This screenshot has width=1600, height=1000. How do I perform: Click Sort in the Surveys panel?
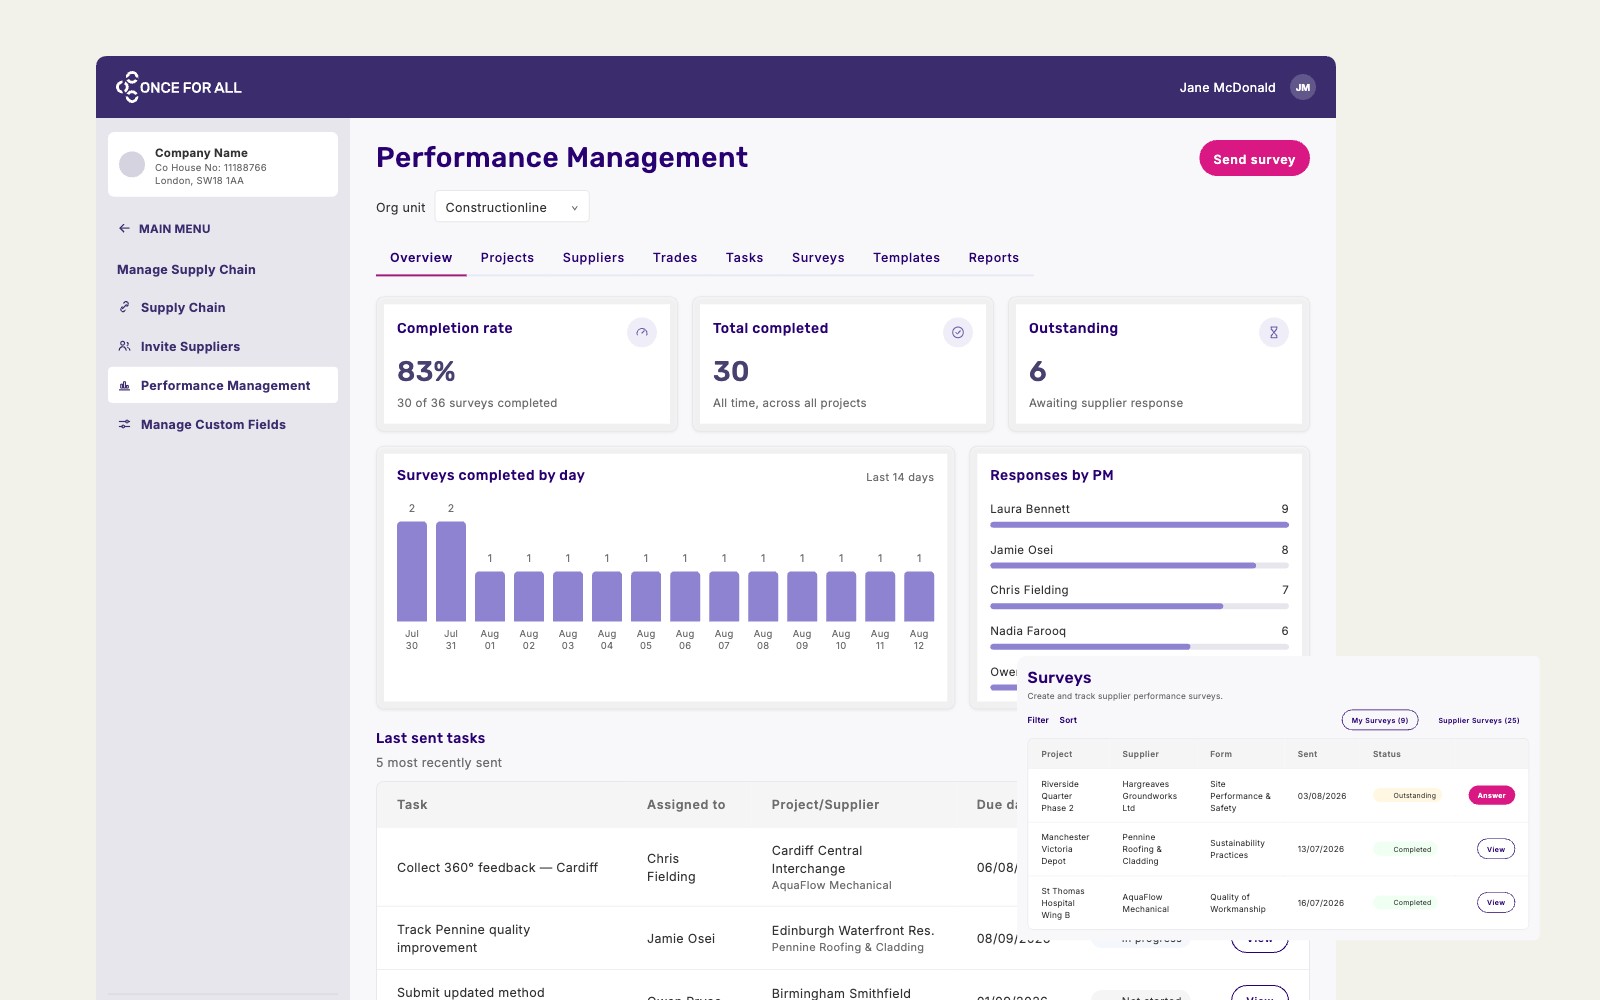pos(1068,720)
